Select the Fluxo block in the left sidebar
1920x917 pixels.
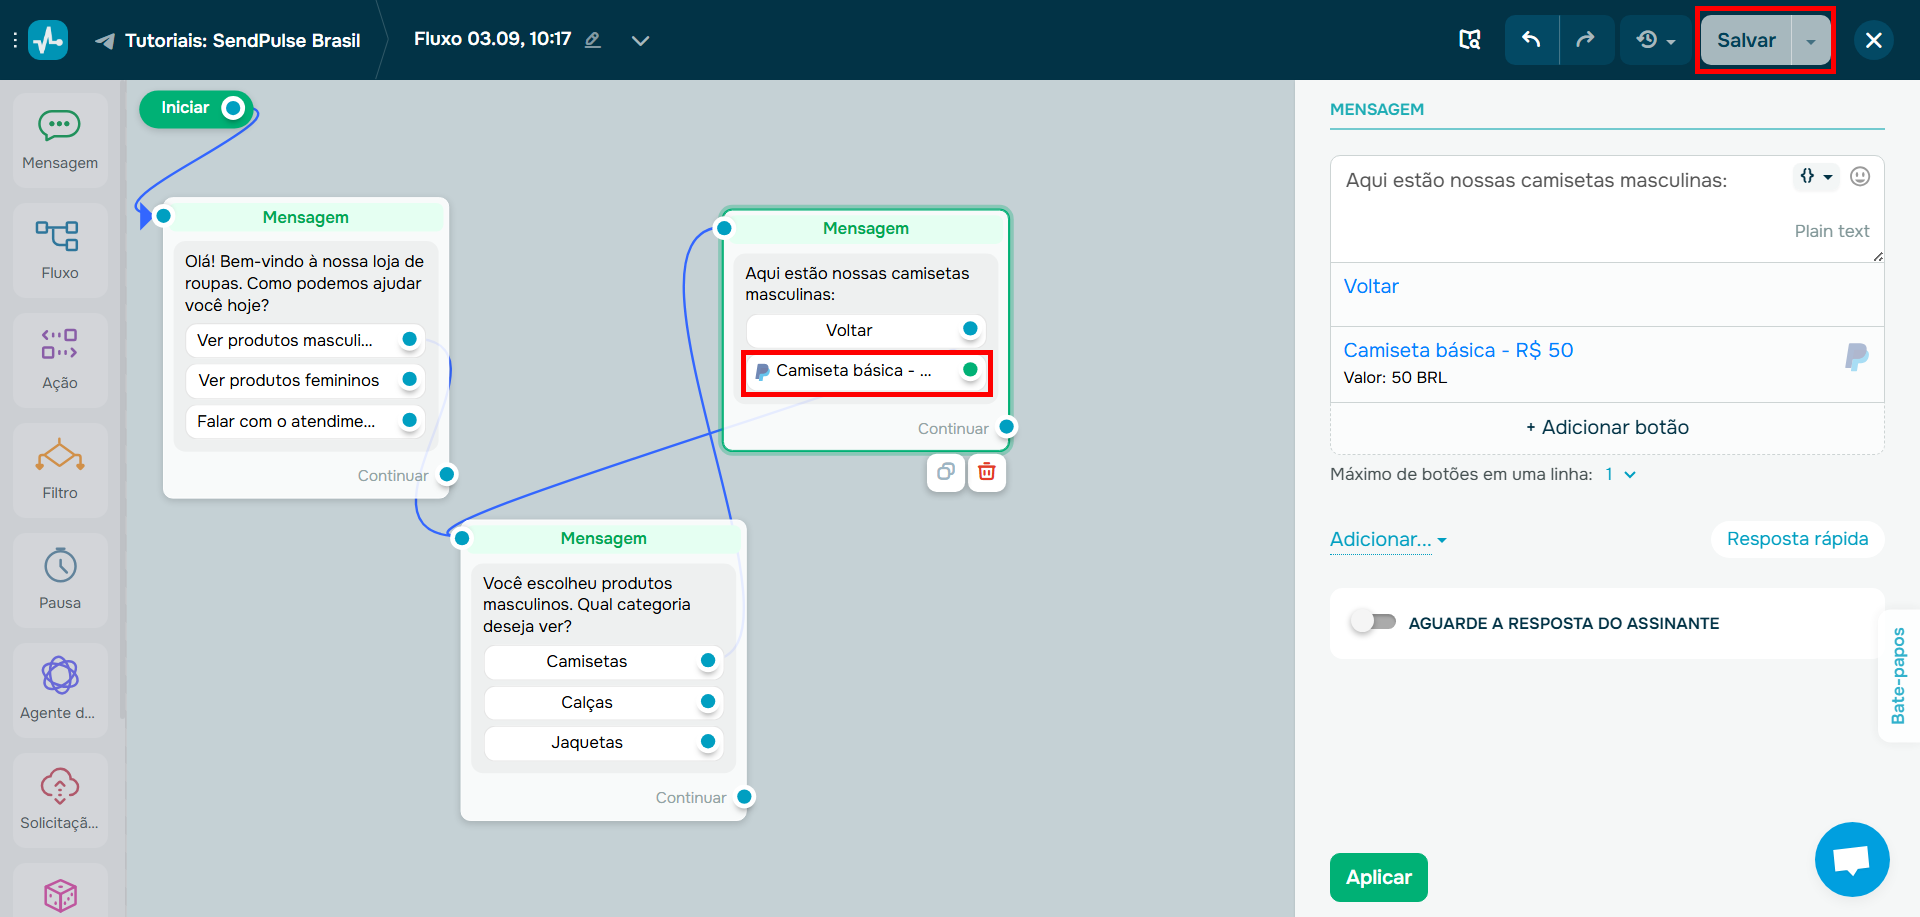pyautogui.click(x=60, y=248)
